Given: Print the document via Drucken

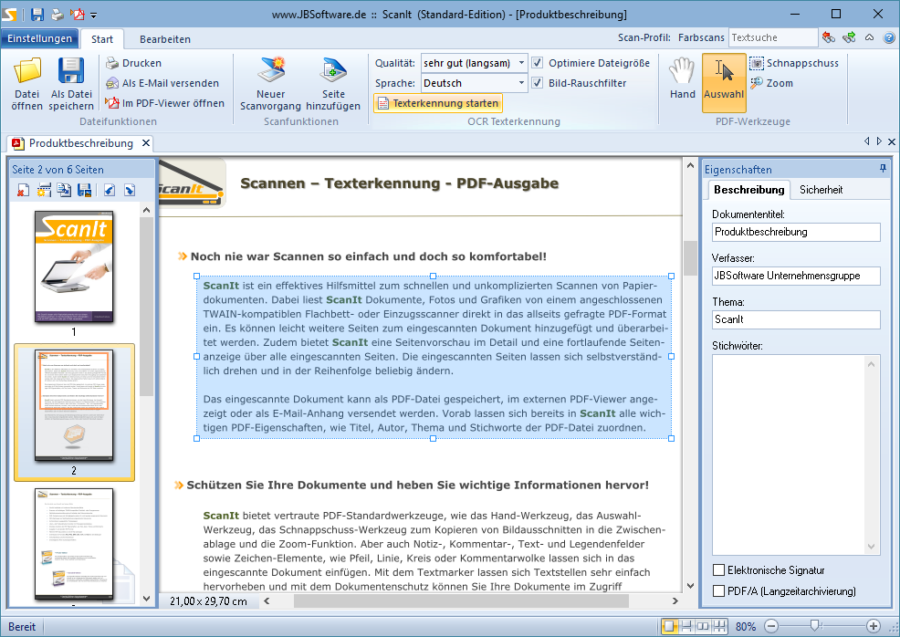Looking at the screenshot, I should 134,63.
